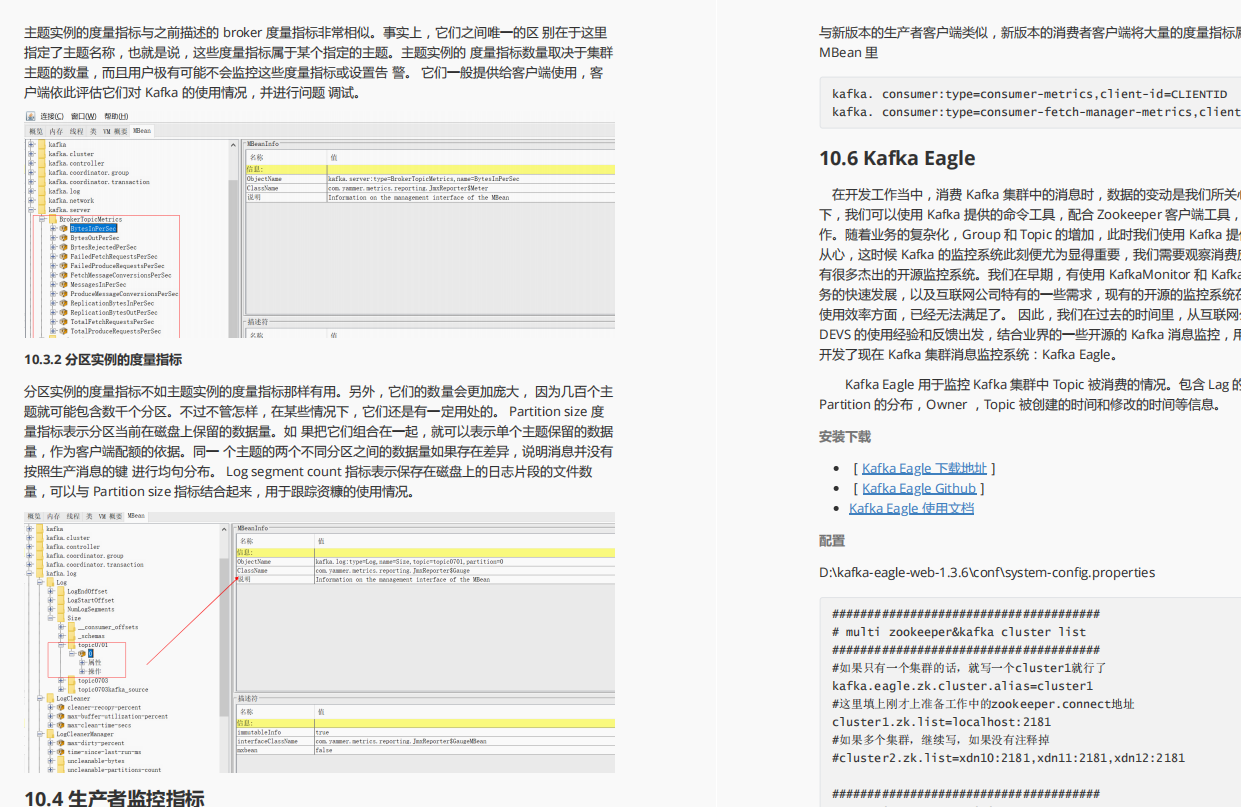Viewport: 1241px width, 807px height.
Task: Select the uncleanable-bytes folder icon
Action: 60,761
